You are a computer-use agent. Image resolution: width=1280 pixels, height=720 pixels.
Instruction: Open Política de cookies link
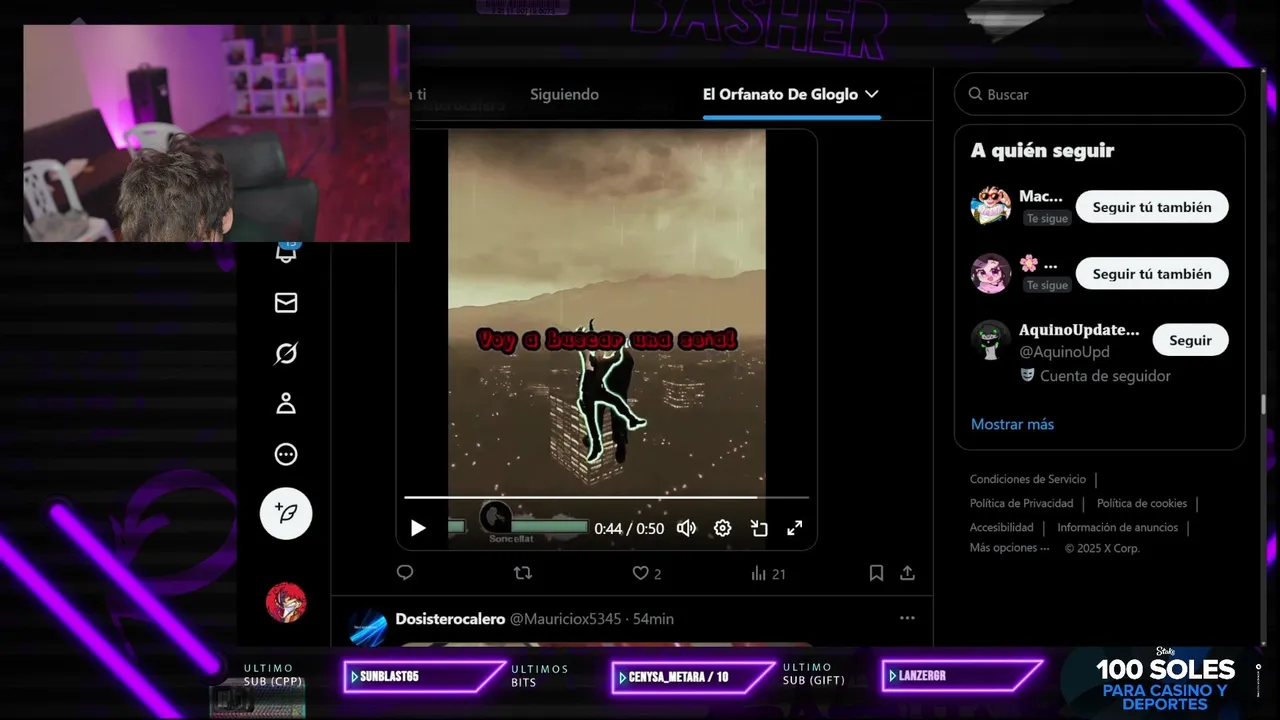click(x=1142, y=503)
